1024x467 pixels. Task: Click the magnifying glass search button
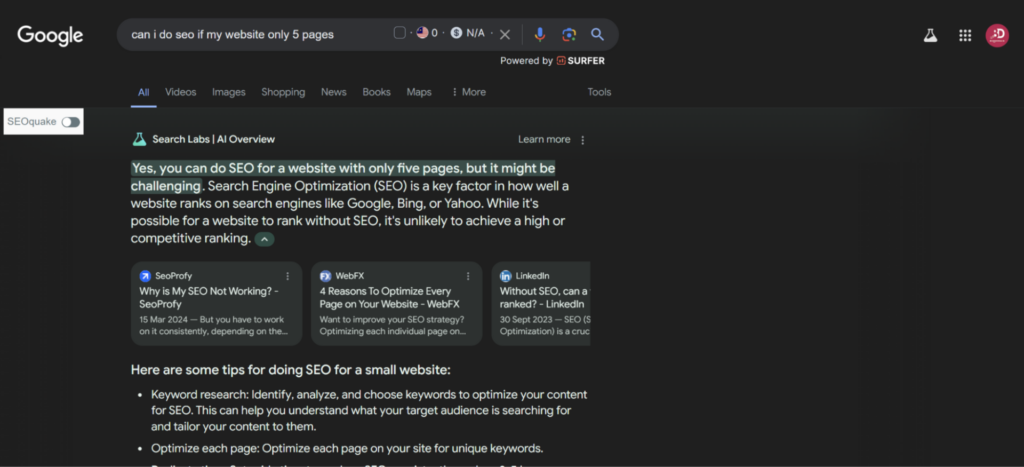(597, 34)
